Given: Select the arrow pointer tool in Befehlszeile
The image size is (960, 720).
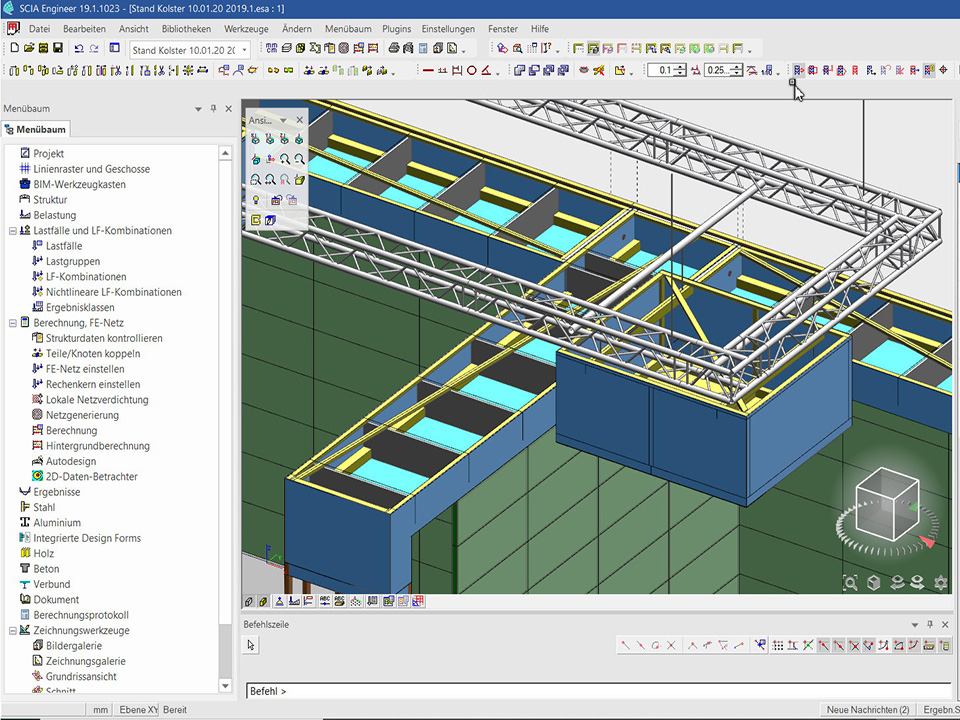Looking at the screenshot, I should click(x=251, y=646).
